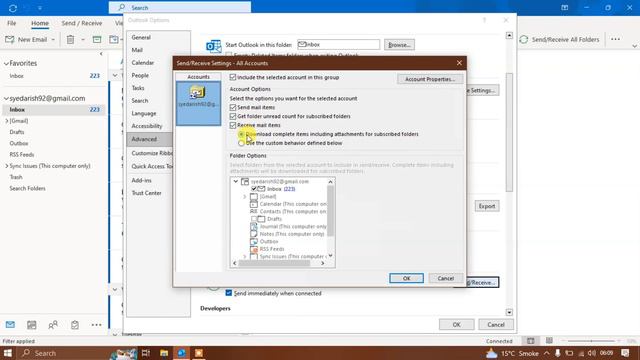Click Account Properties button
The width and height of the screenshot is (640, 360).
(430, 79)
